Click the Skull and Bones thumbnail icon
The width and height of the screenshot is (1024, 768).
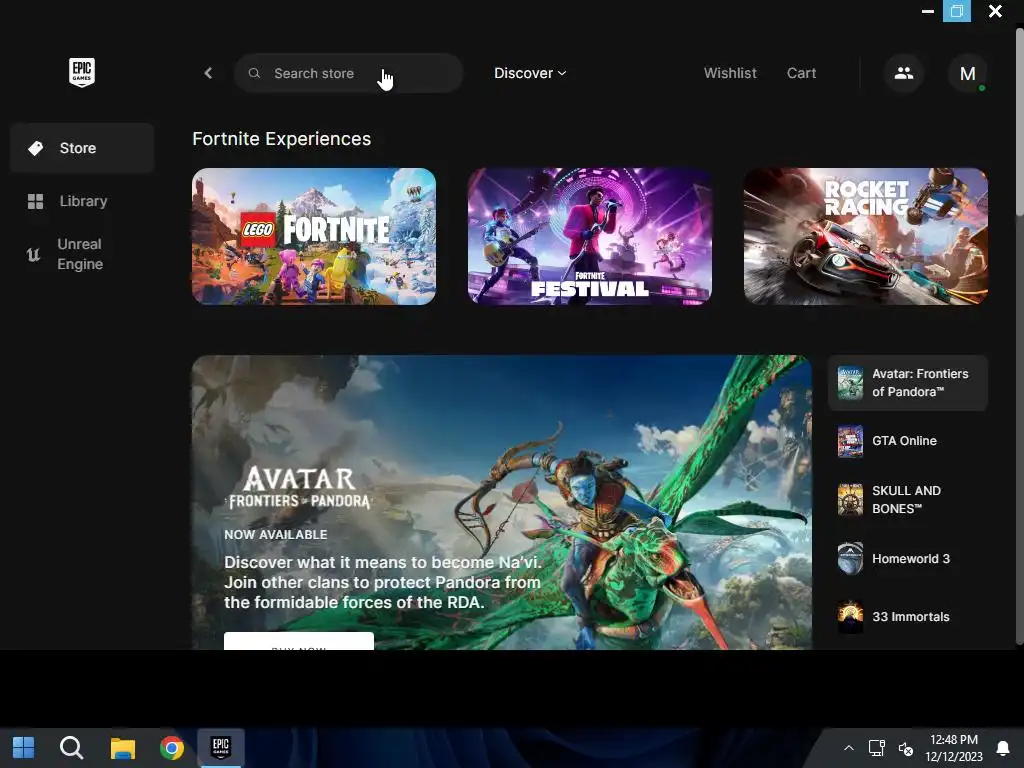(x=850, y=500)
